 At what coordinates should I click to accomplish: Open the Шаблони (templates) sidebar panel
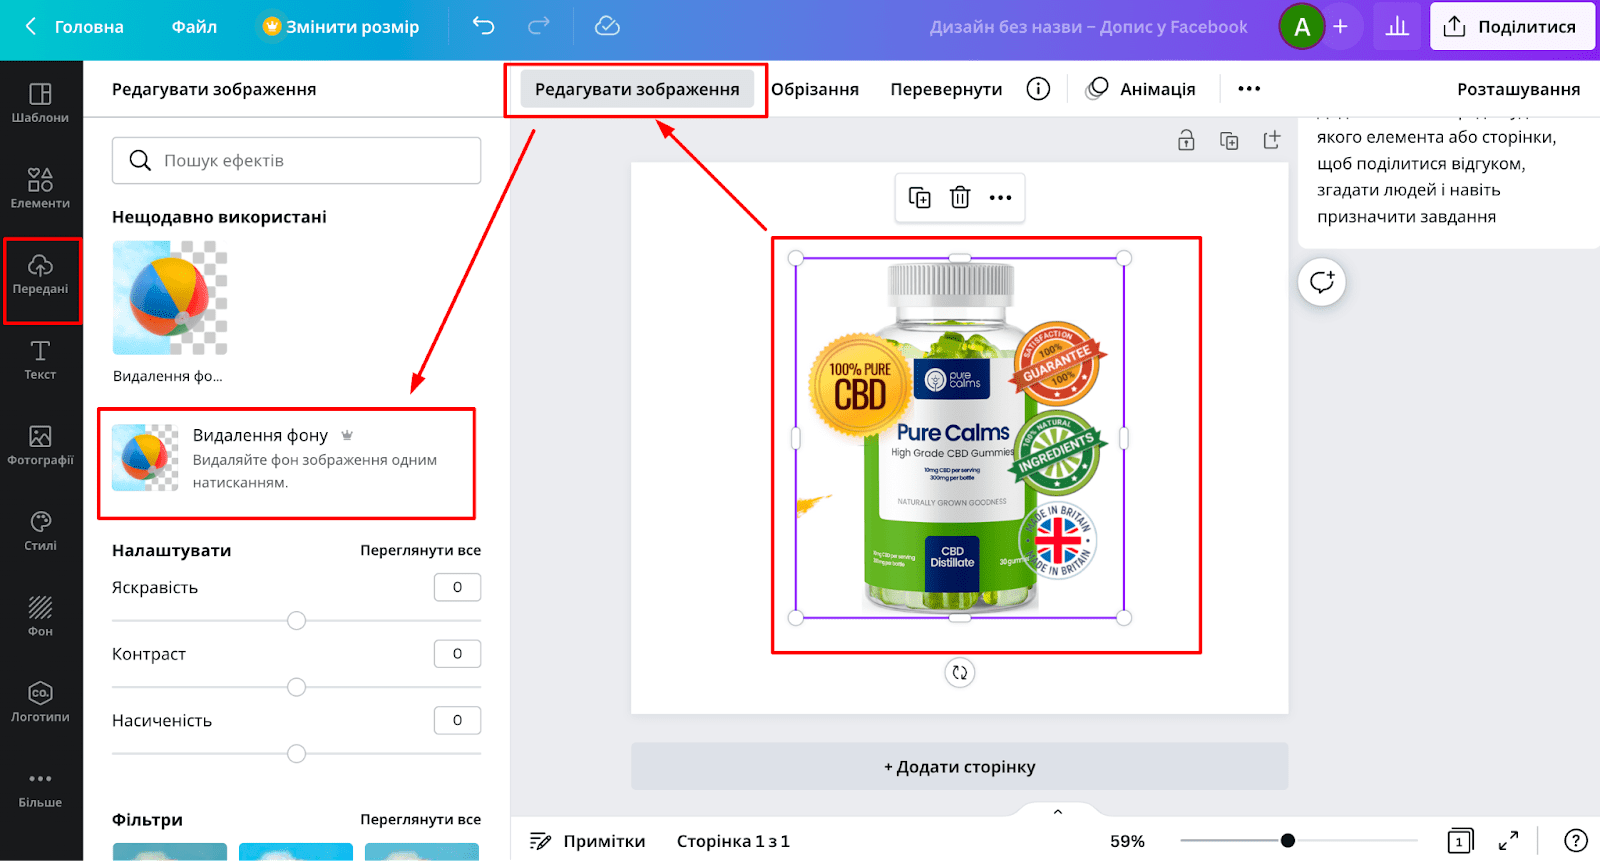(x=40, y=103)
